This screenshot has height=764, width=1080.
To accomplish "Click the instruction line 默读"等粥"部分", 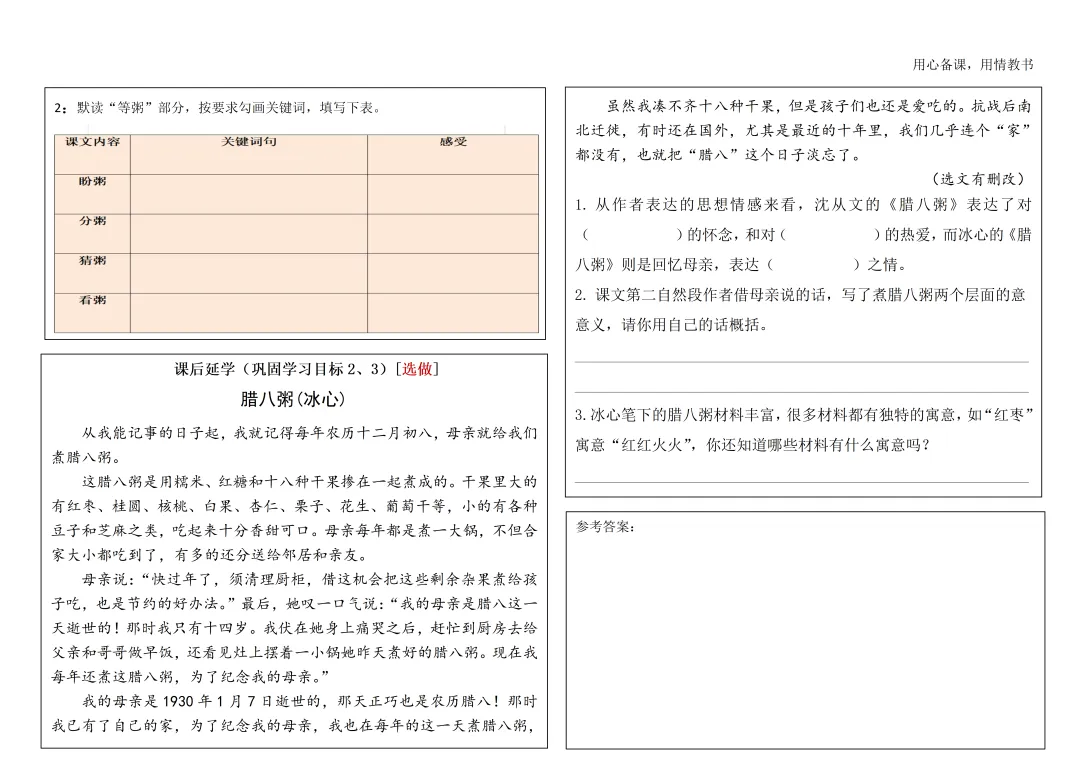I will (218, 108).
